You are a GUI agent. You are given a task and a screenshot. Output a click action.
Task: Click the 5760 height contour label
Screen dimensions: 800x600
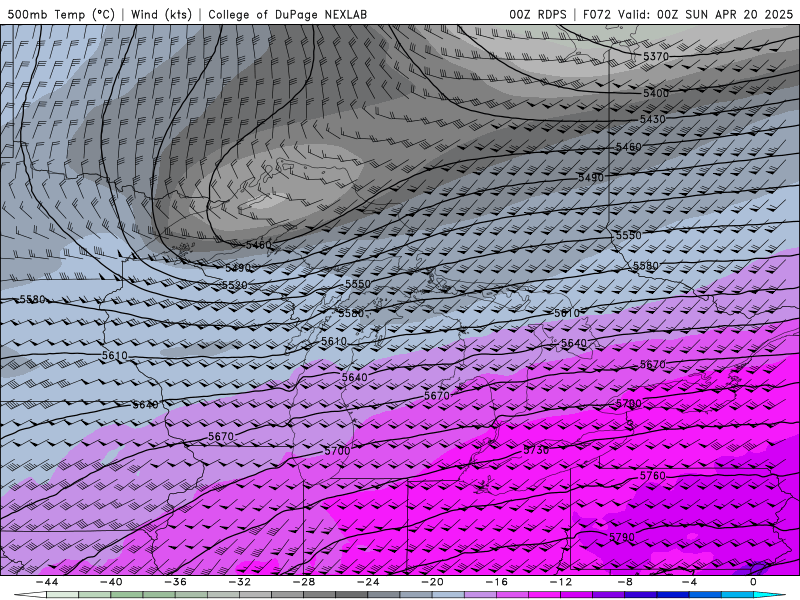(x=653, y=476)
